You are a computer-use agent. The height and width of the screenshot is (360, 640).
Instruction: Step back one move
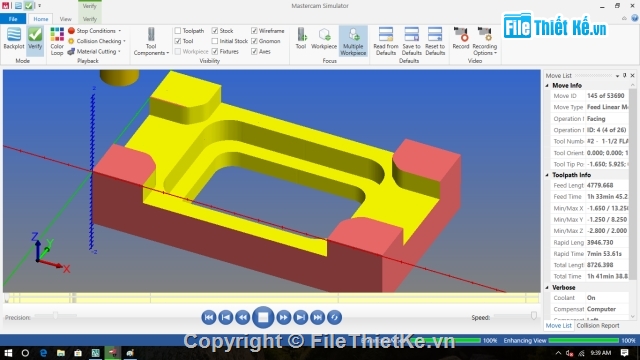point(243,317)
